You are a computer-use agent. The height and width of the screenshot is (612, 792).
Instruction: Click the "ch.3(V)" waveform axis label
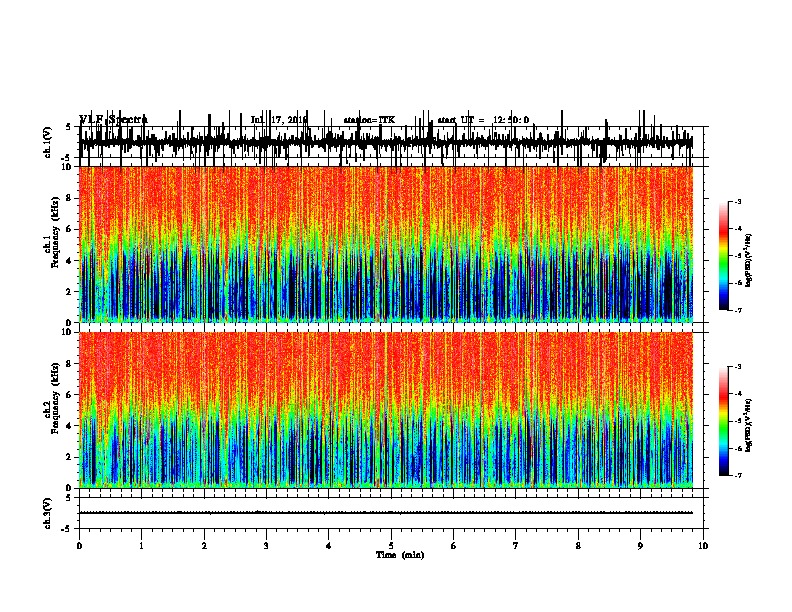[x=48, y=513]
